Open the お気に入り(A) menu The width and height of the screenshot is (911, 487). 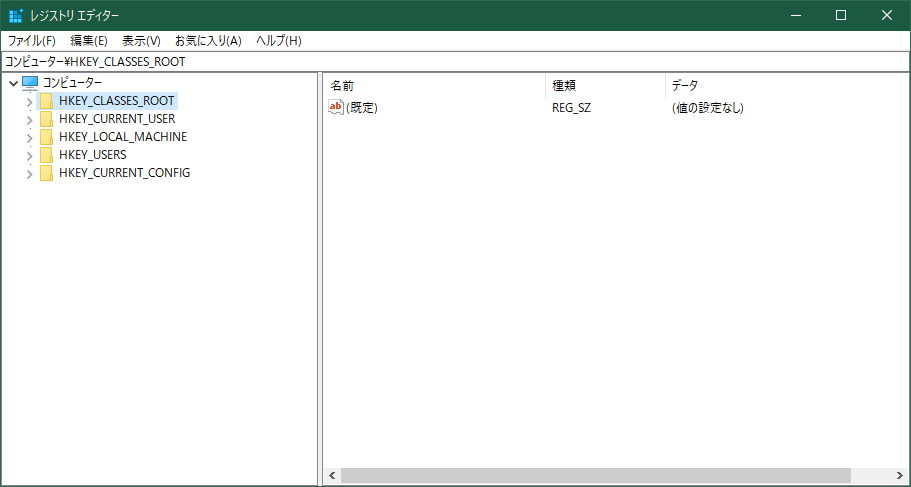click(x=208, y=41)
